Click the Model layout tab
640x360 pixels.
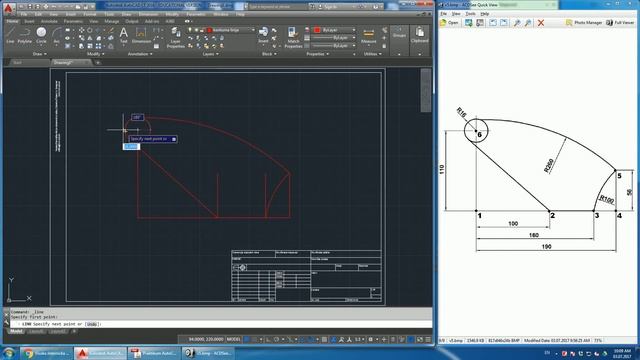[16, 331]
